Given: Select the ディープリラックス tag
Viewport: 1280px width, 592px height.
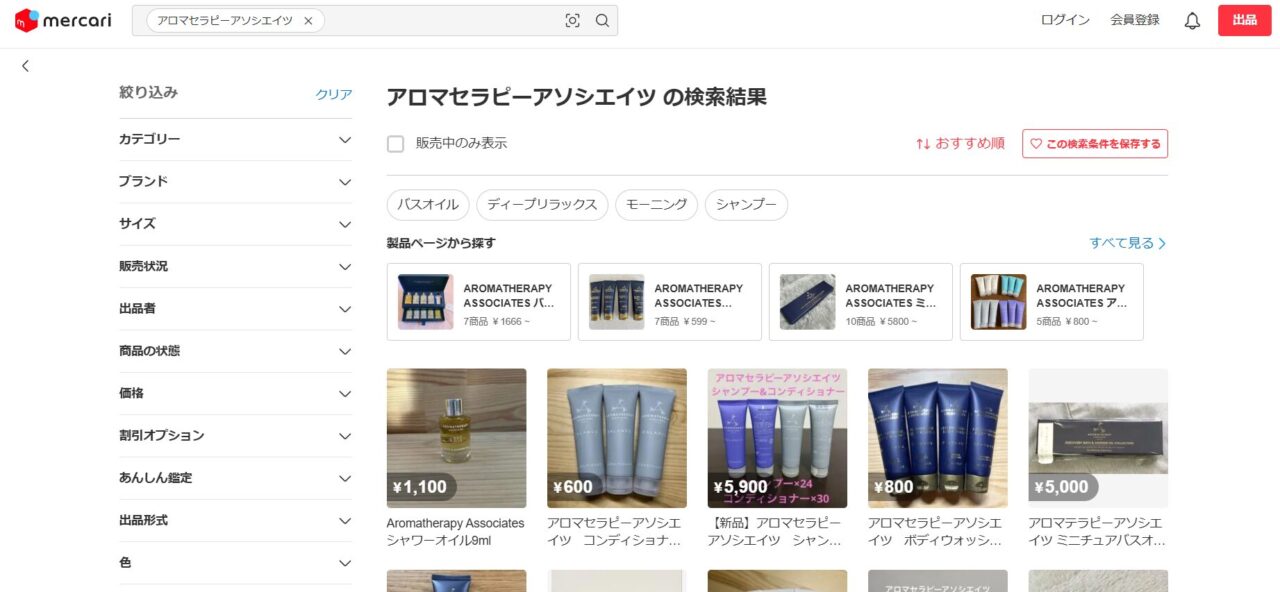Looking at the screenshot, I should [x=542, y=205].
